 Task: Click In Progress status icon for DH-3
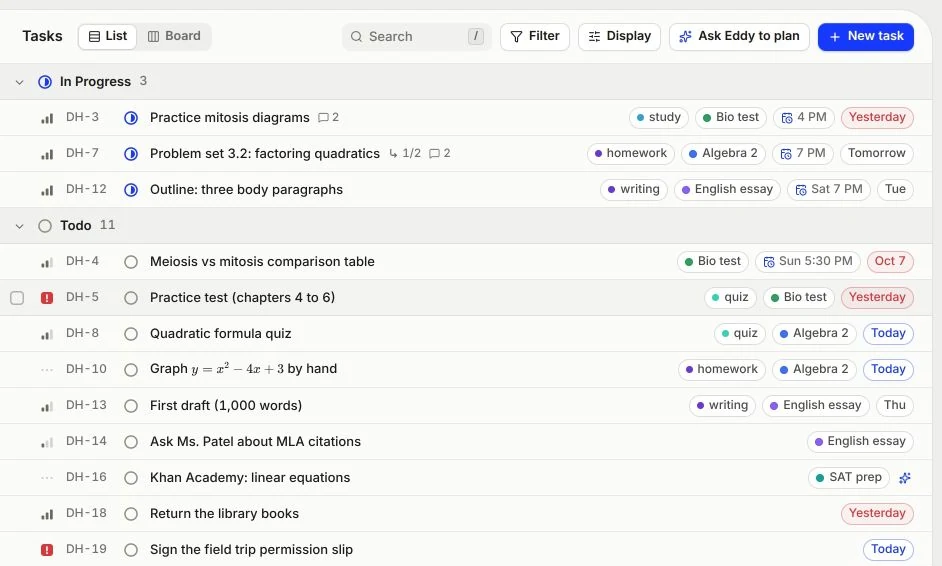point(131,118)
